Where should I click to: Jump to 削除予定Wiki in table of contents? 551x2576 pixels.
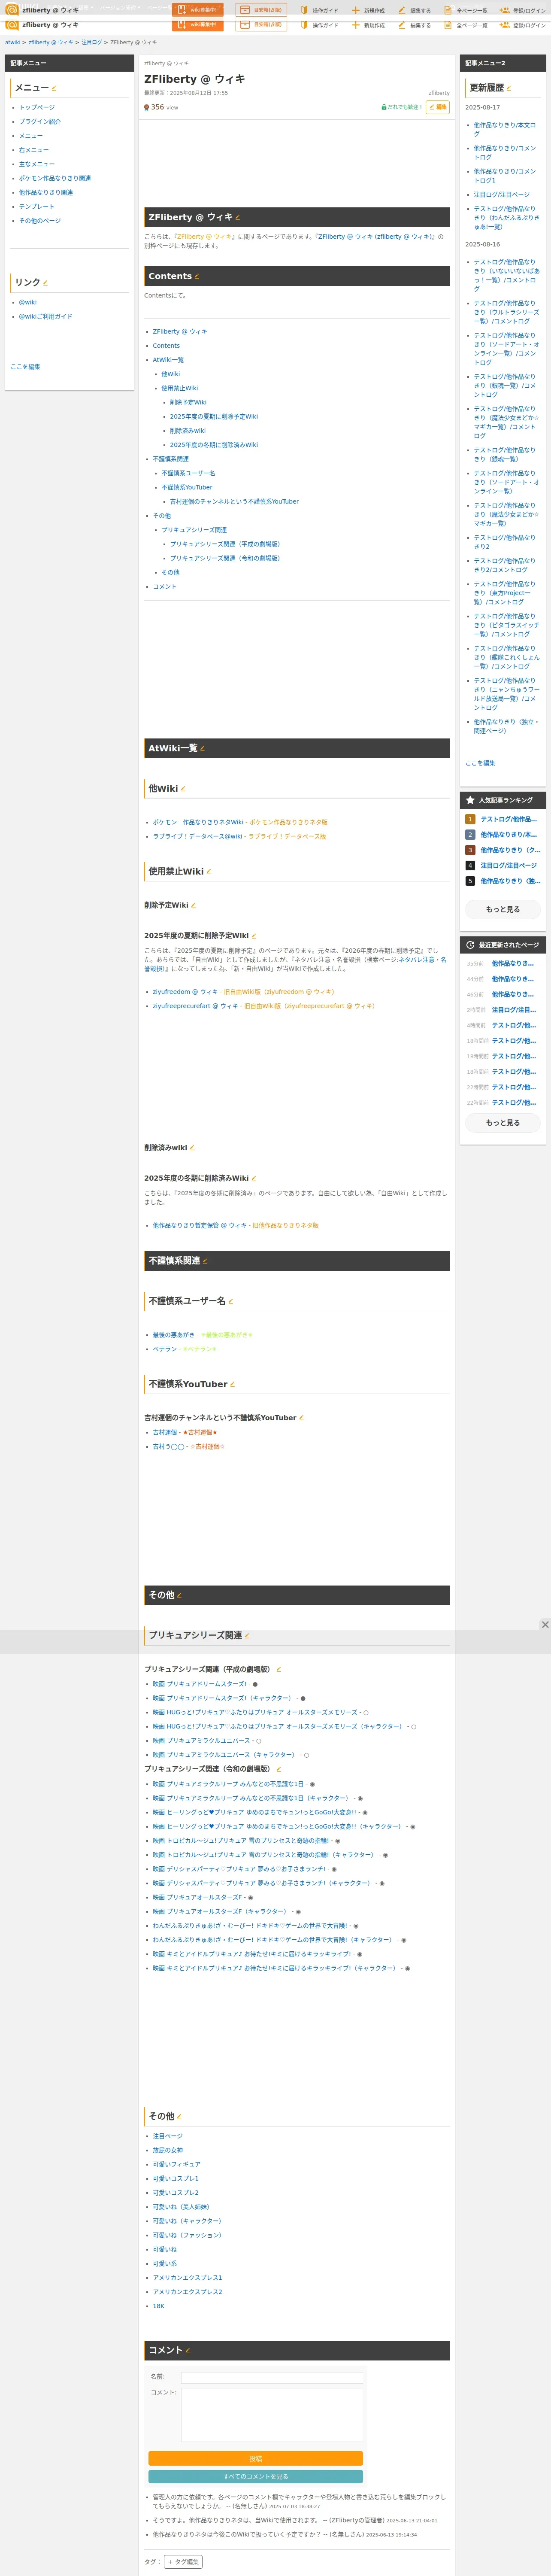188,402
